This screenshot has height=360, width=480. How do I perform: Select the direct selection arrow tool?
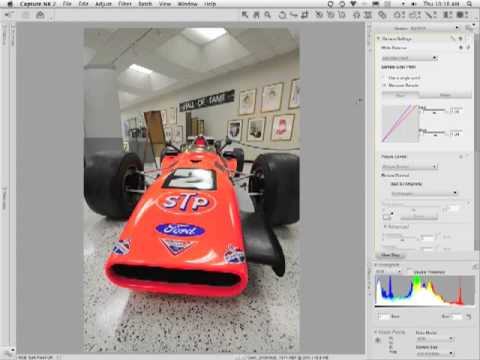click(245, 15)
